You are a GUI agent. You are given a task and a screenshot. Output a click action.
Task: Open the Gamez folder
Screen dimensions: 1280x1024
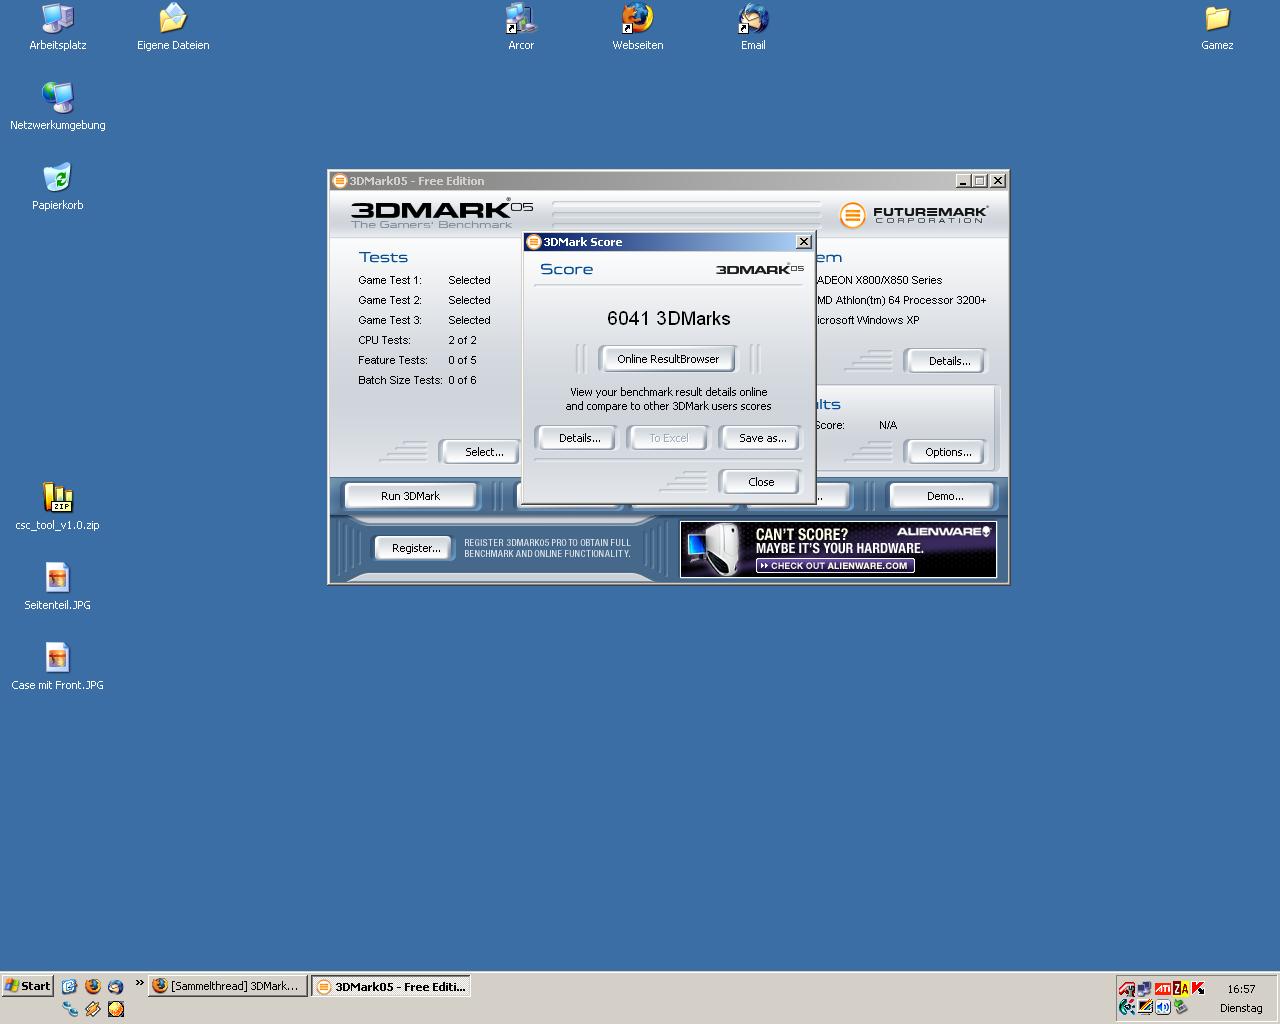1217,27
